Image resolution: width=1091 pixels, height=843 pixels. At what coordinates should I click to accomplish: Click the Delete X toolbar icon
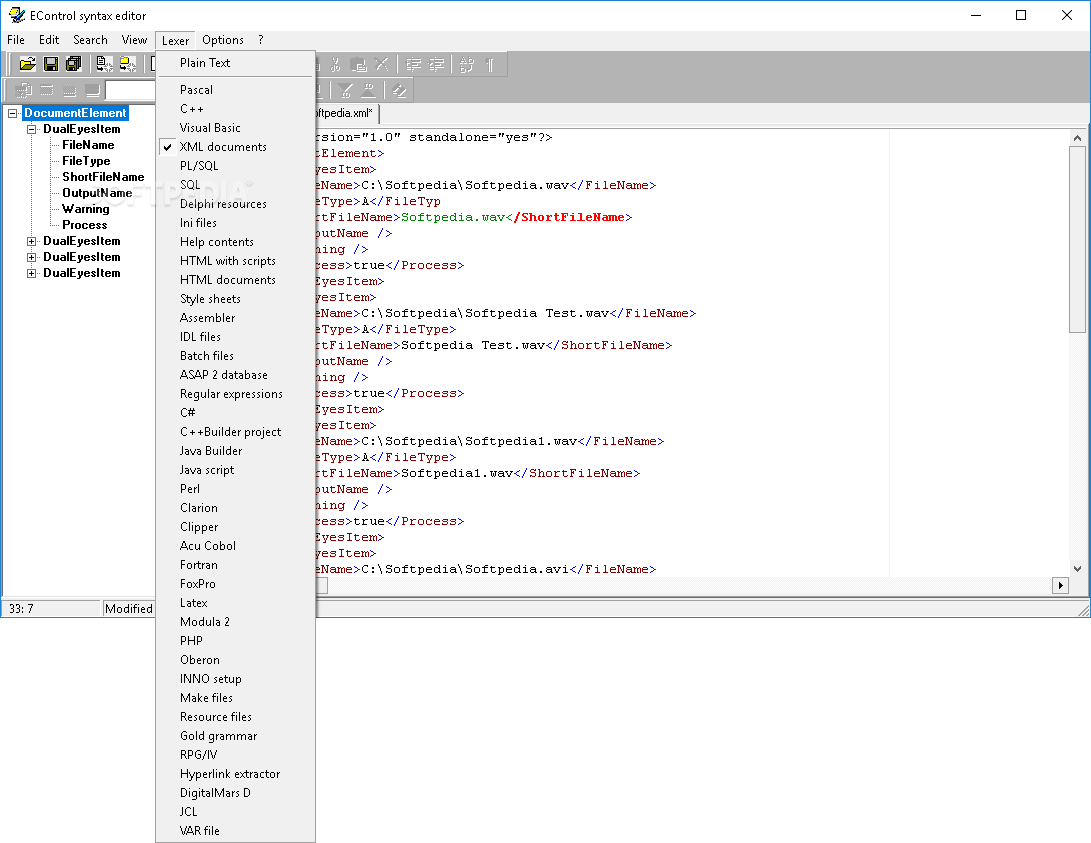pyautogui.click(x=381, y=65)
